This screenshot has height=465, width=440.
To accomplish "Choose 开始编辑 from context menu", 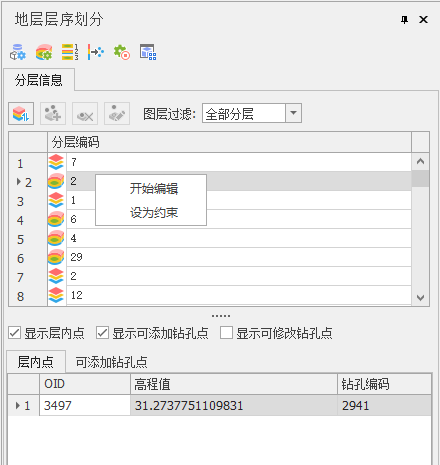I will tap(154, 189).
